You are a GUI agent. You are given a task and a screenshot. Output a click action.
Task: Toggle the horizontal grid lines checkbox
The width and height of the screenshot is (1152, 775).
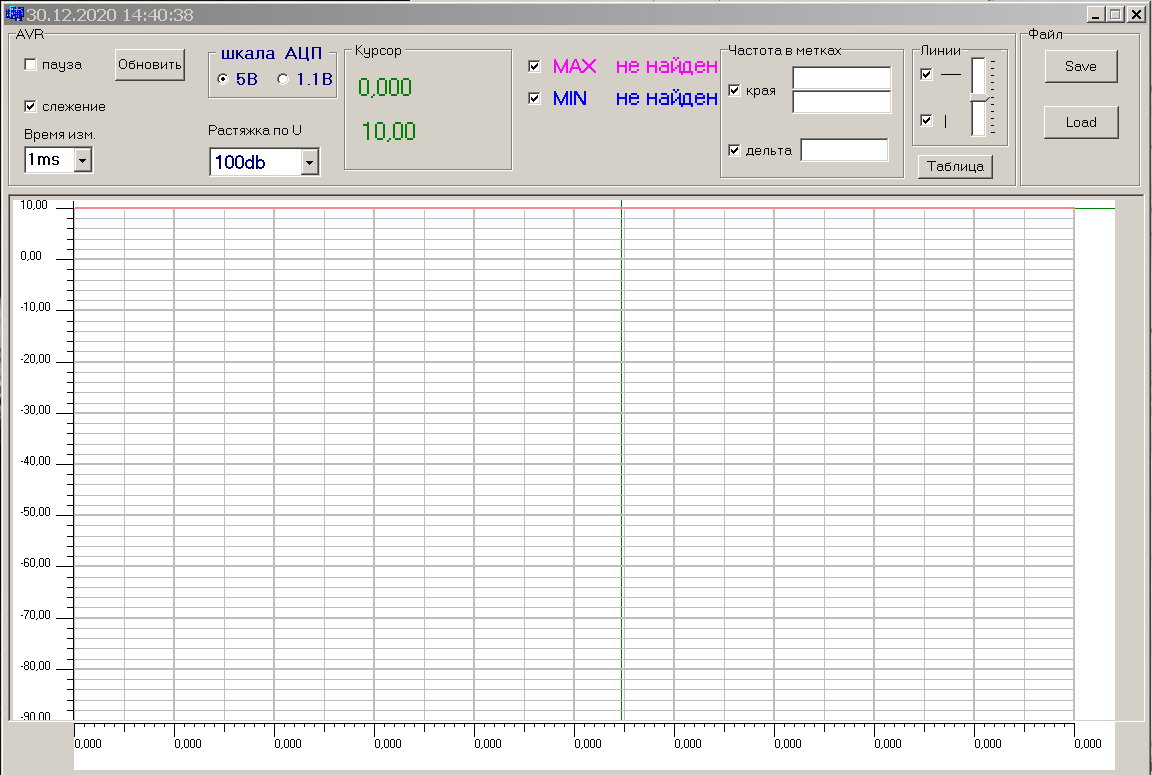coord(926,74)
